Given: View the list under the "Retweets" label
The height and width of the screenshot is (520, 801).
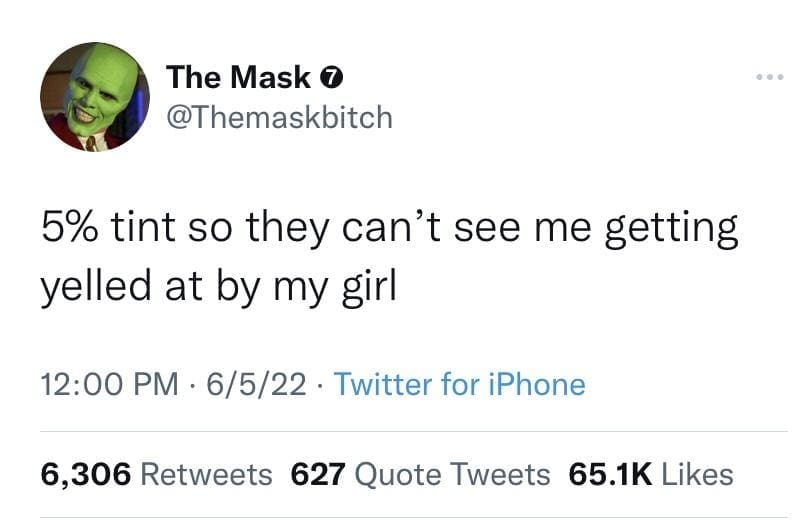Looking at the screenshot, I should 207,472.
